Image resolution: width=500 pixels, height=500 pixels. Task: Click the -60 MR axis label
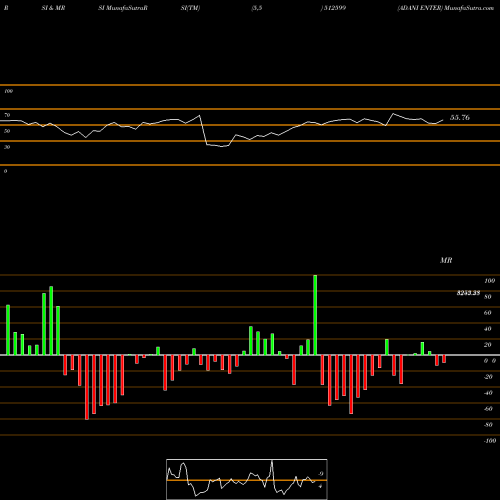[488, 409]
